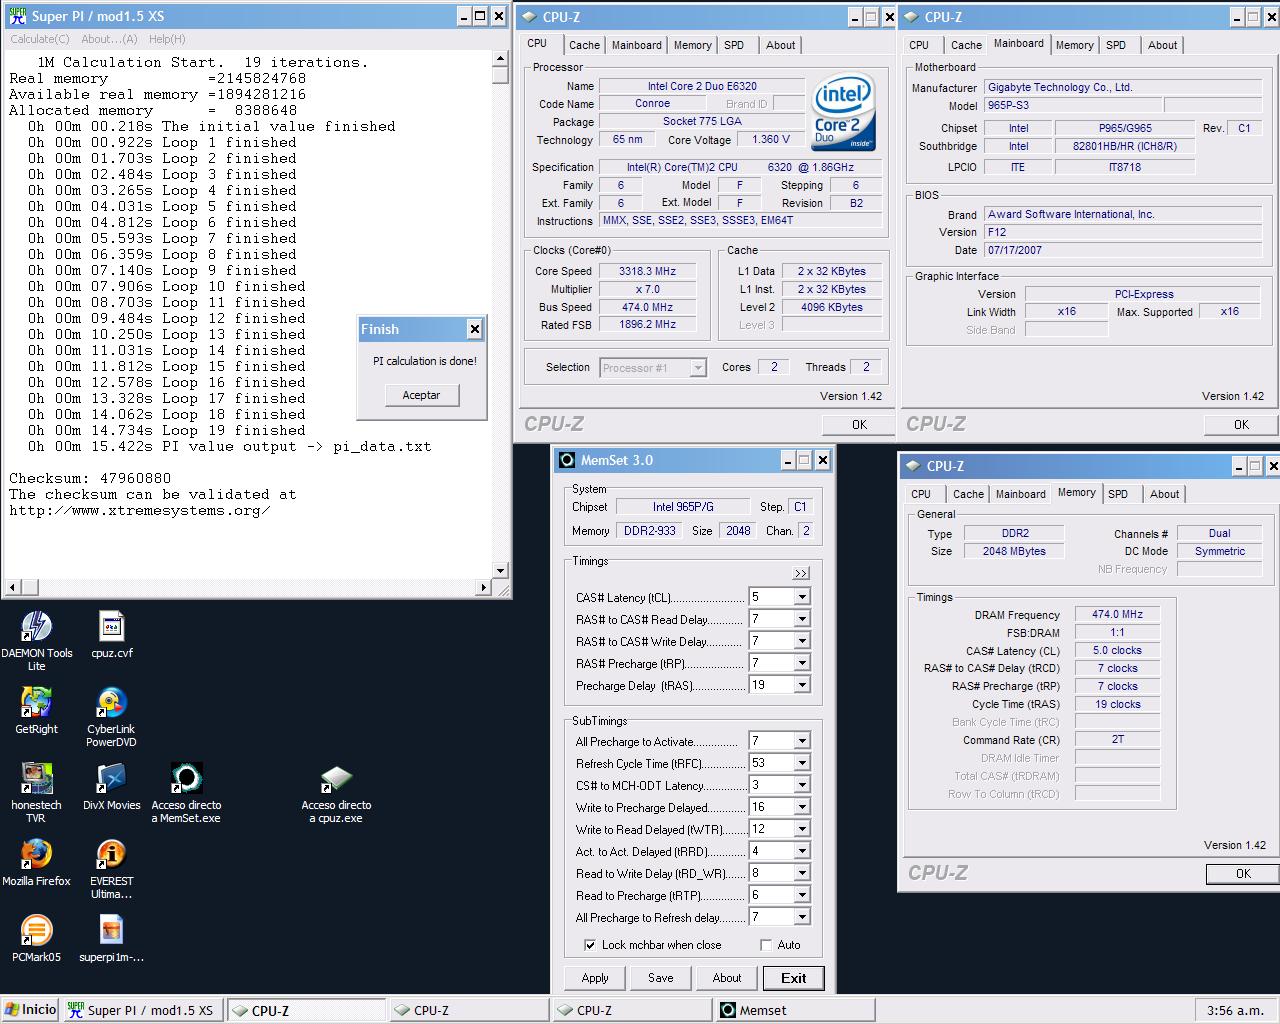The width and height of the screenshot is (1280, 1024).
Task: Close the Finish dialog with X
Action: click(475, 329)
